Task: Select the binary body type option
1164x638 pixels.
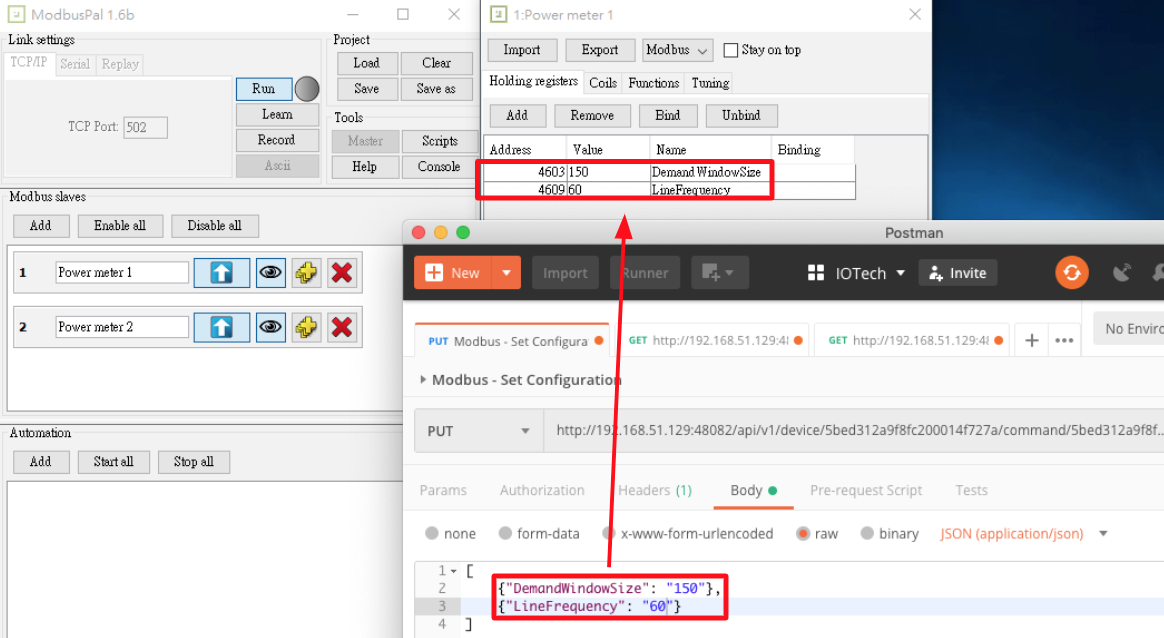Action: tap(867, 534)
